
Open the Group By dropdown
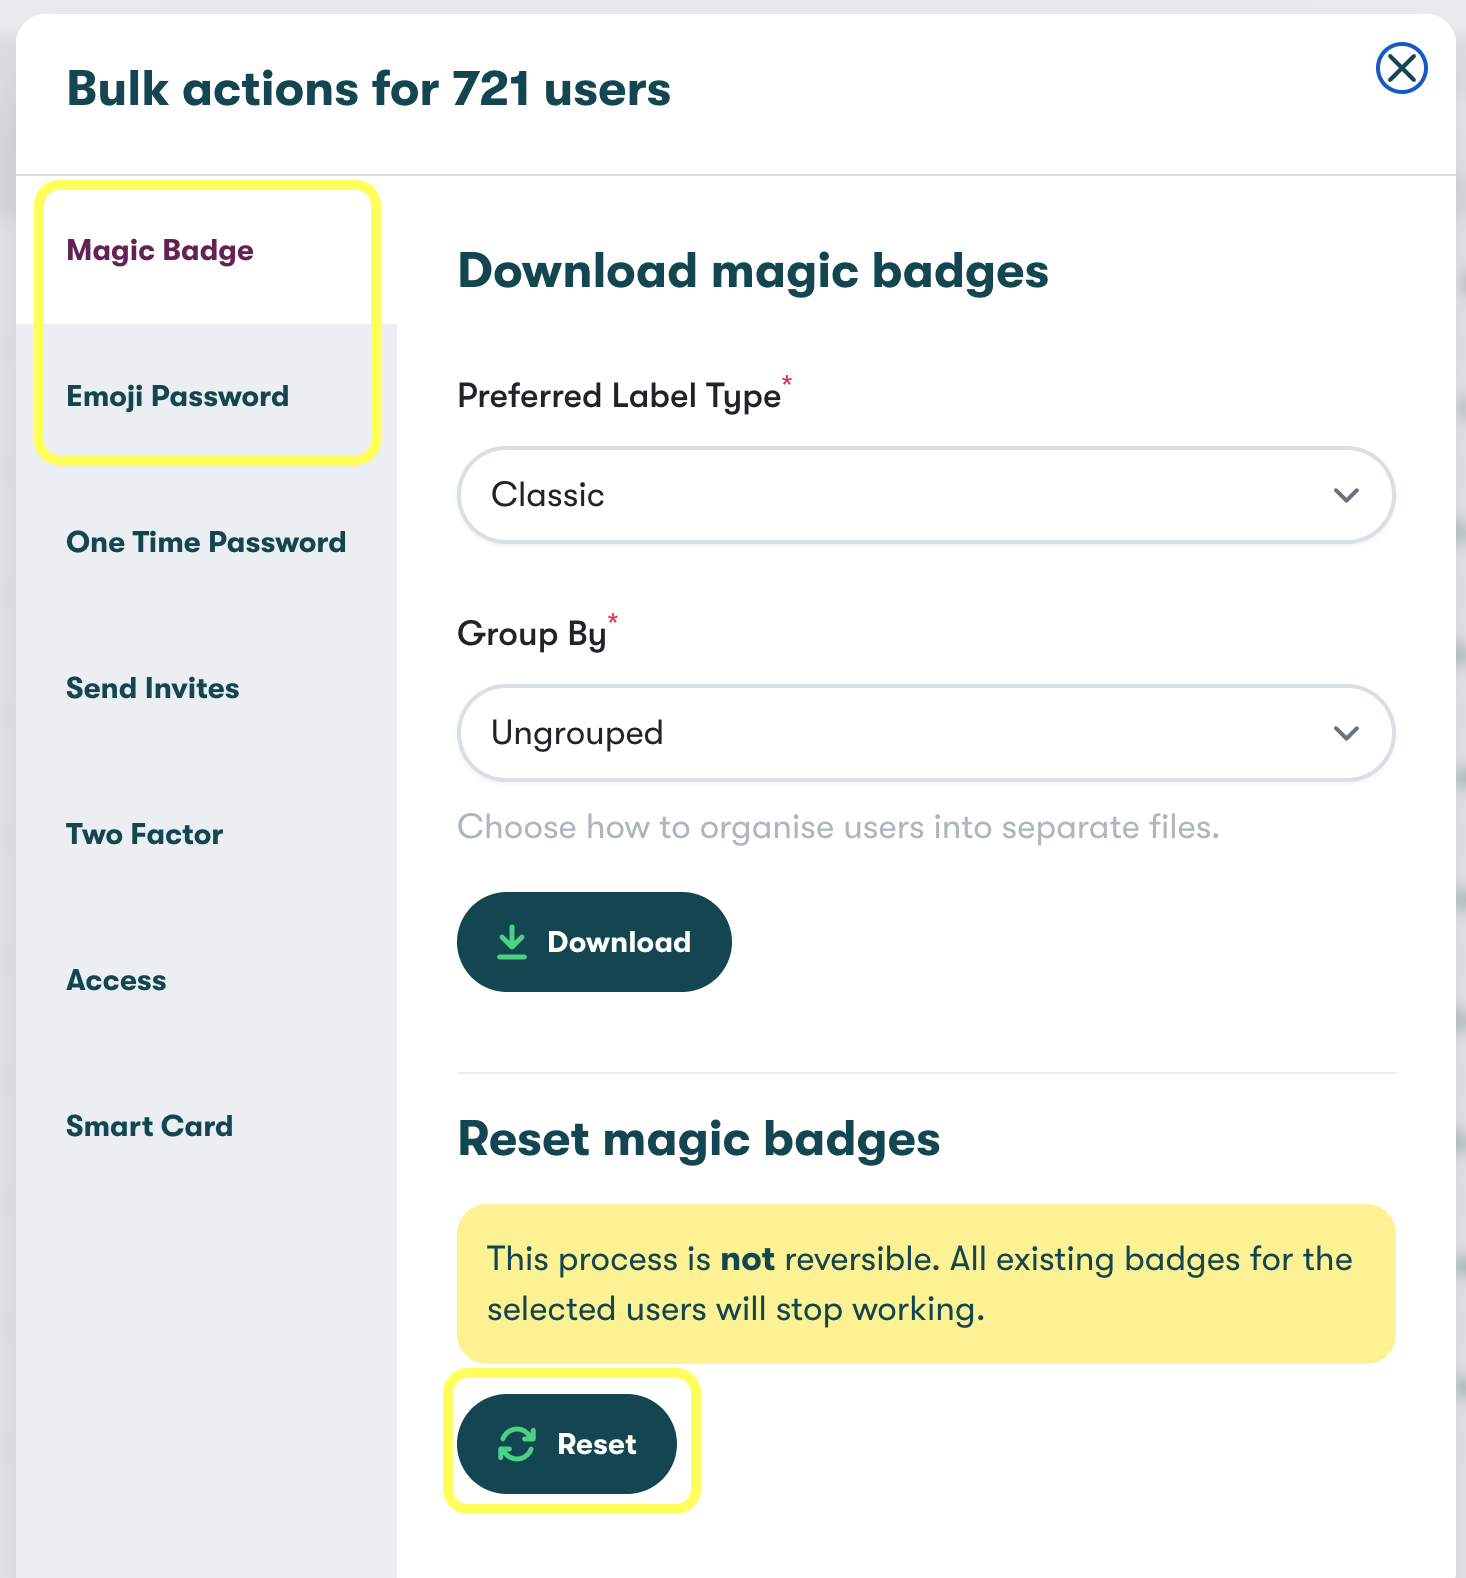[x=925, y=733]
